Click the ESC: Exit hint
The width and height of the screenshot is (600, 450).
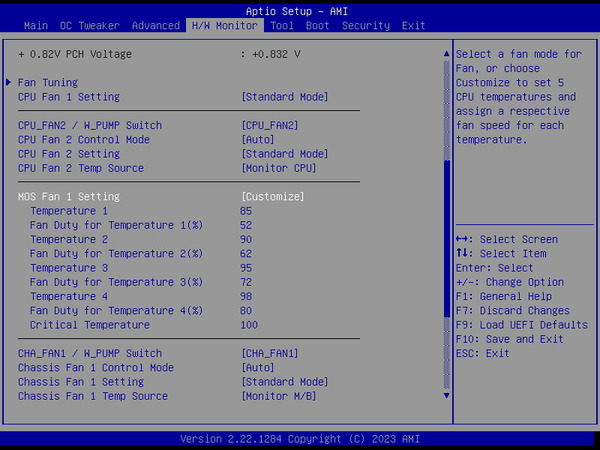pos(482,353)
